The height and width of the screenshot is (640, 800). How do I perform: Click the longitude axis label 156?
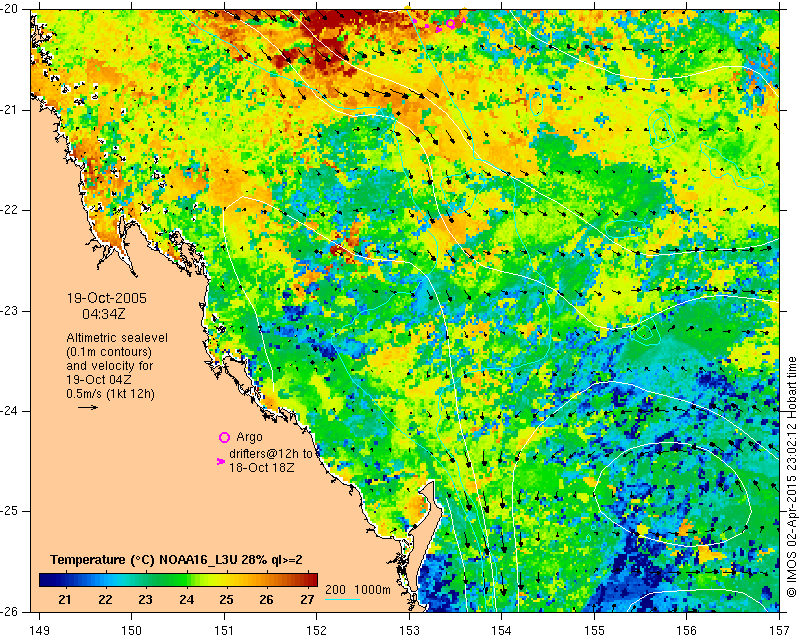point(686,631)
